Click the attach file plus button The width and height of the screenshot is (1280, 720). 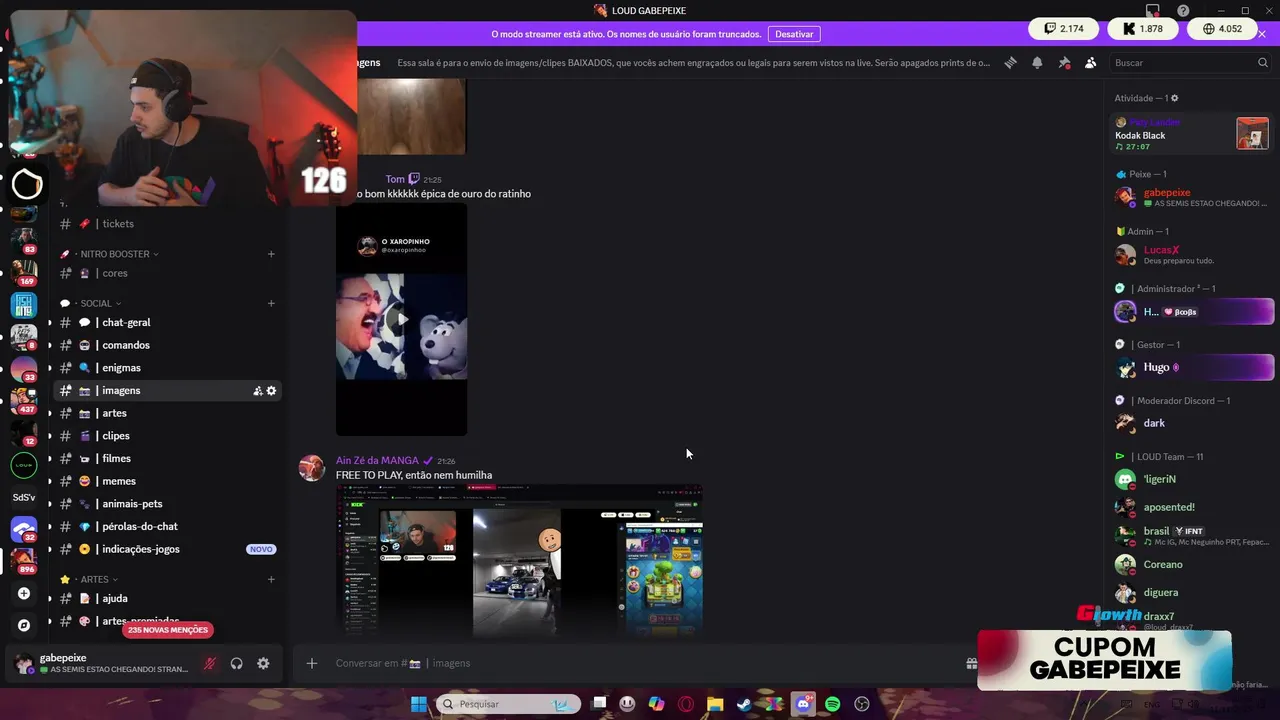(311, 663)
